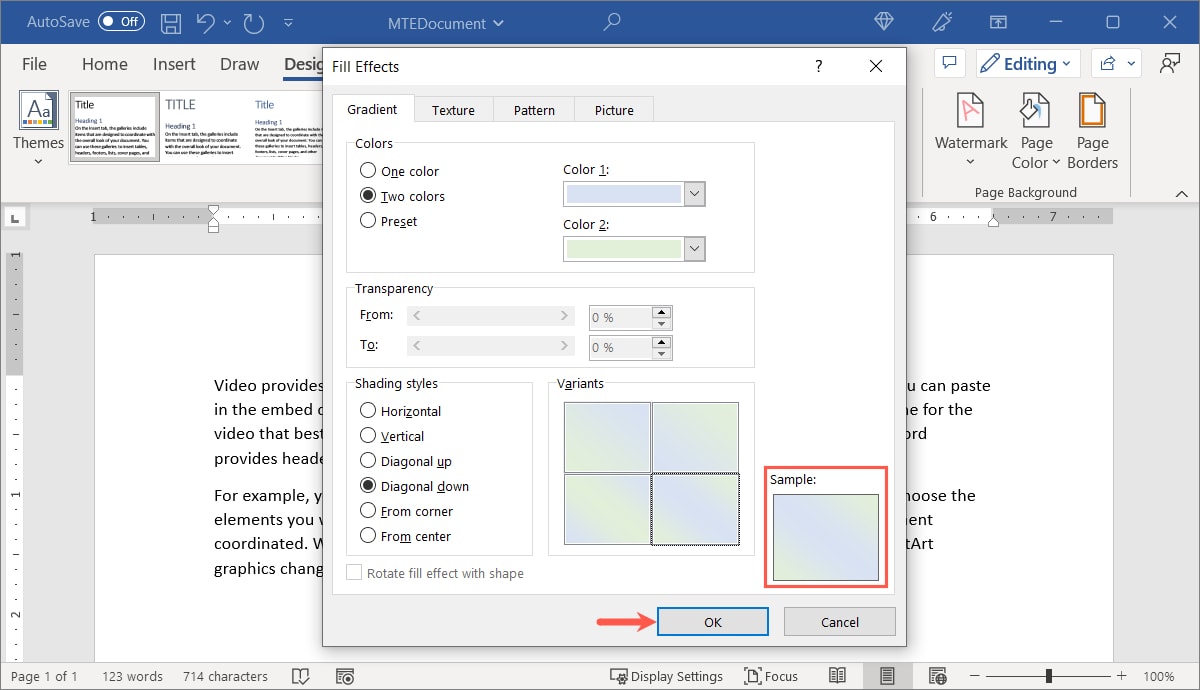Viewport: 1200px width, 690px height.
Task: Select the top-left gradient variant
Action: 607,437
